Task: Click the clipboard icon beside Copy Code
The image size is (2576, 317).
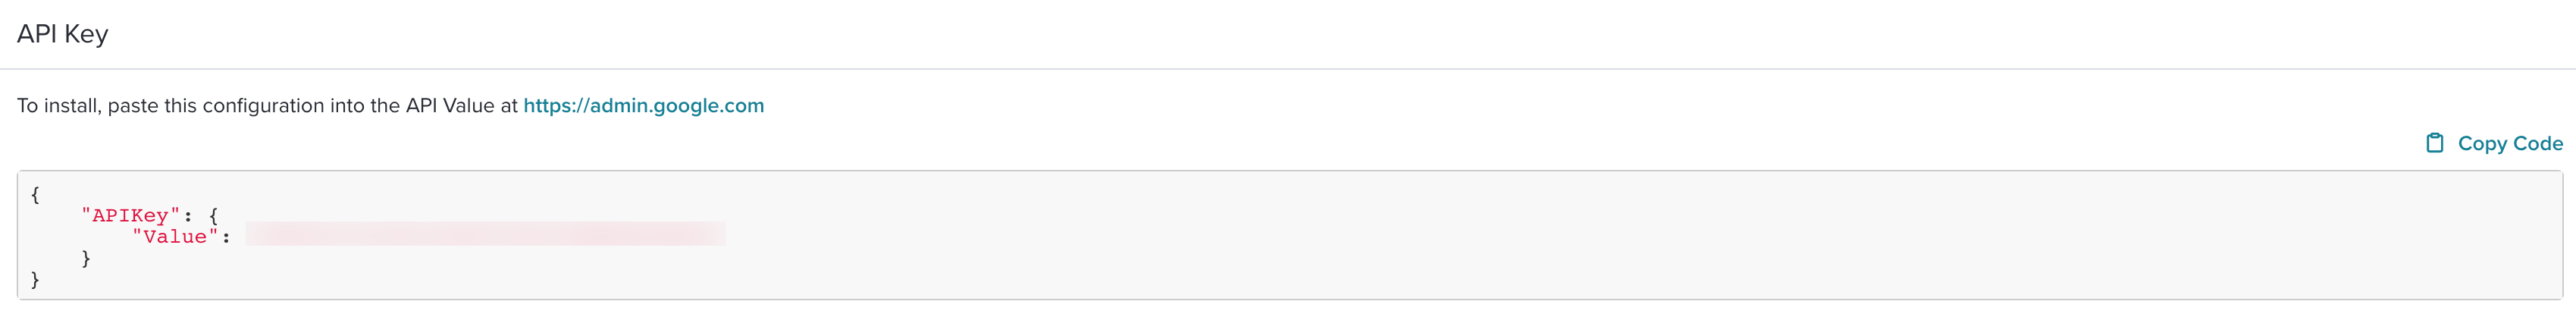Action: point(2434,143)
